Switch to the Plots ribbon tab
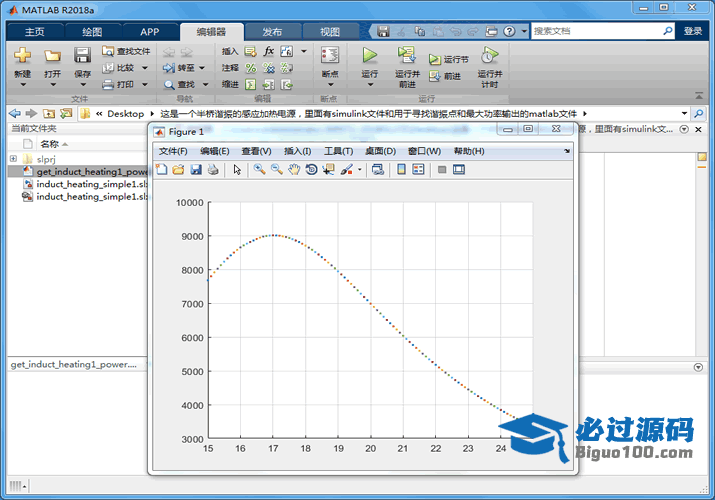This screenshot has height=500, width=715. tap(92, 31)
